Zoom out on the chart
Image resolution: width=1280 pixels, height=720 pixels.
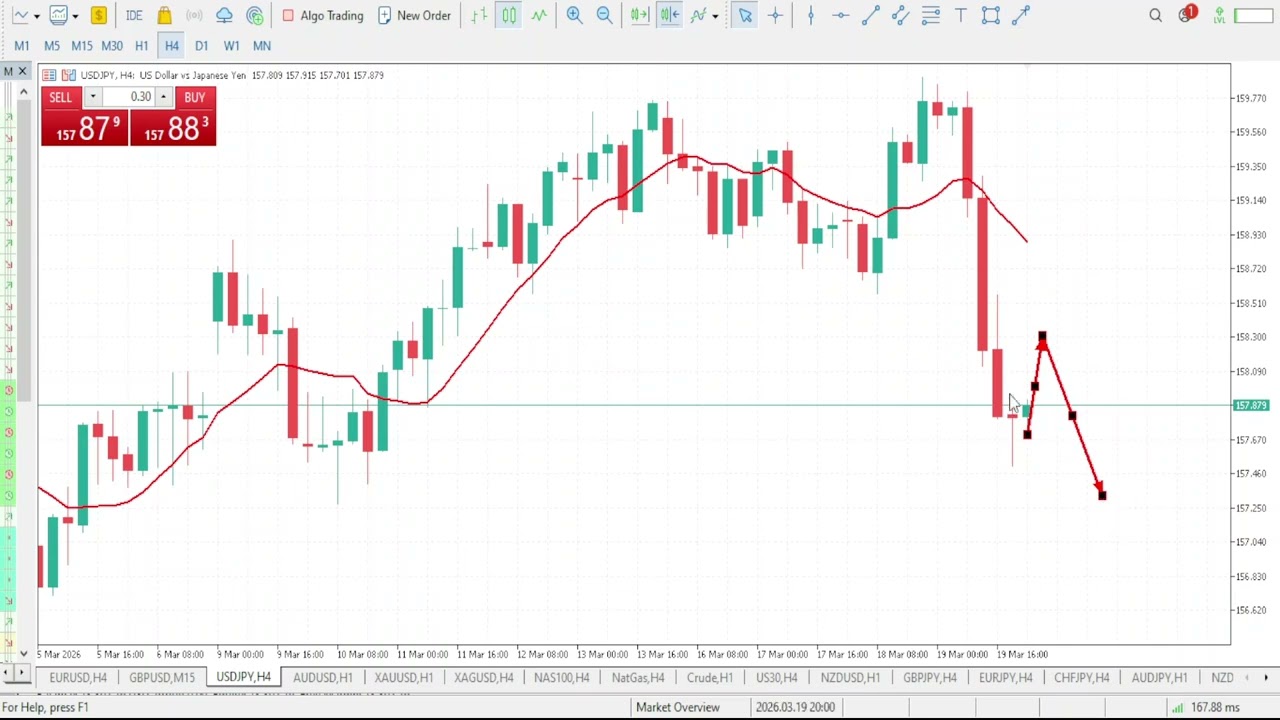click(x=604, y=15)
